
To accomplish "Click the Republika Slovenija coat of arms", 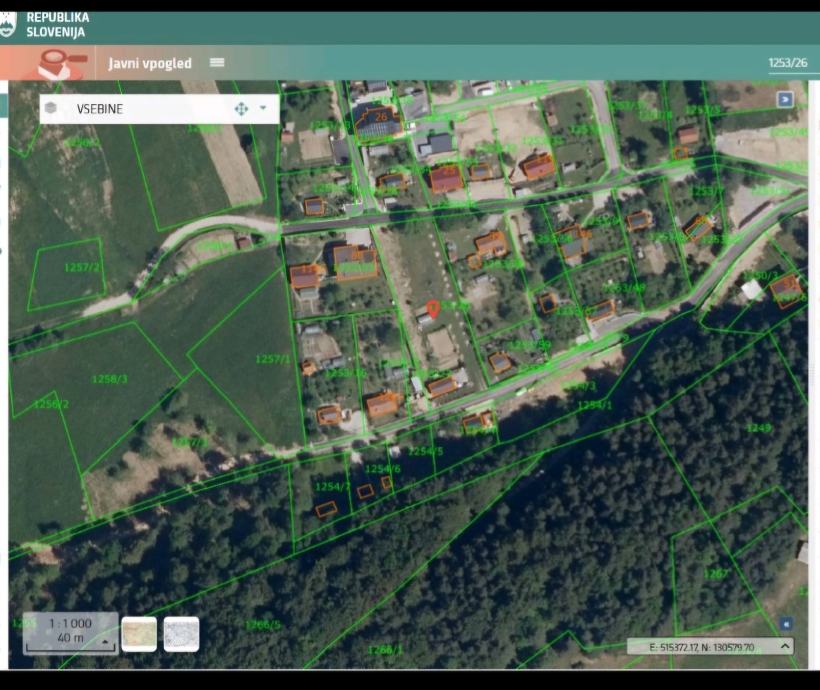I will pos(8,25).
